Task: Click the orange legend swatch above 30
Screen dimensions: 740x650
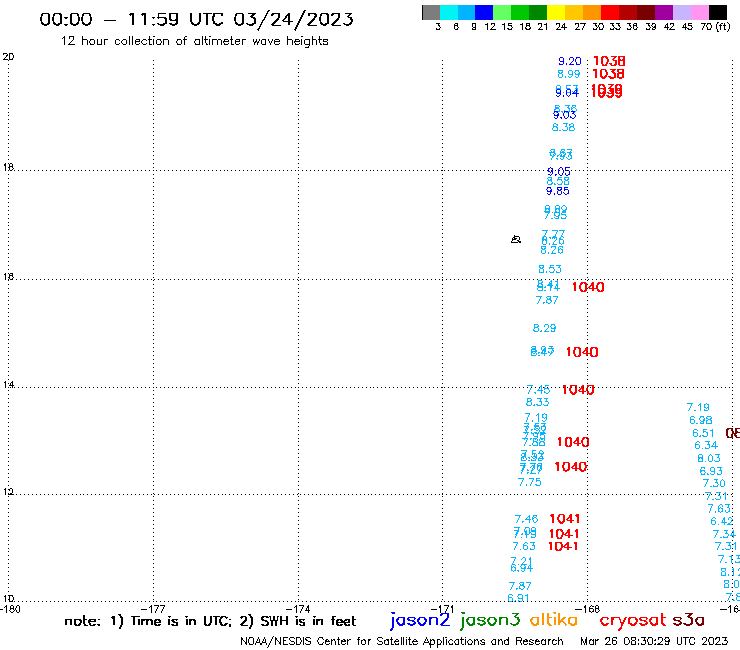Action: pos(592,12)
